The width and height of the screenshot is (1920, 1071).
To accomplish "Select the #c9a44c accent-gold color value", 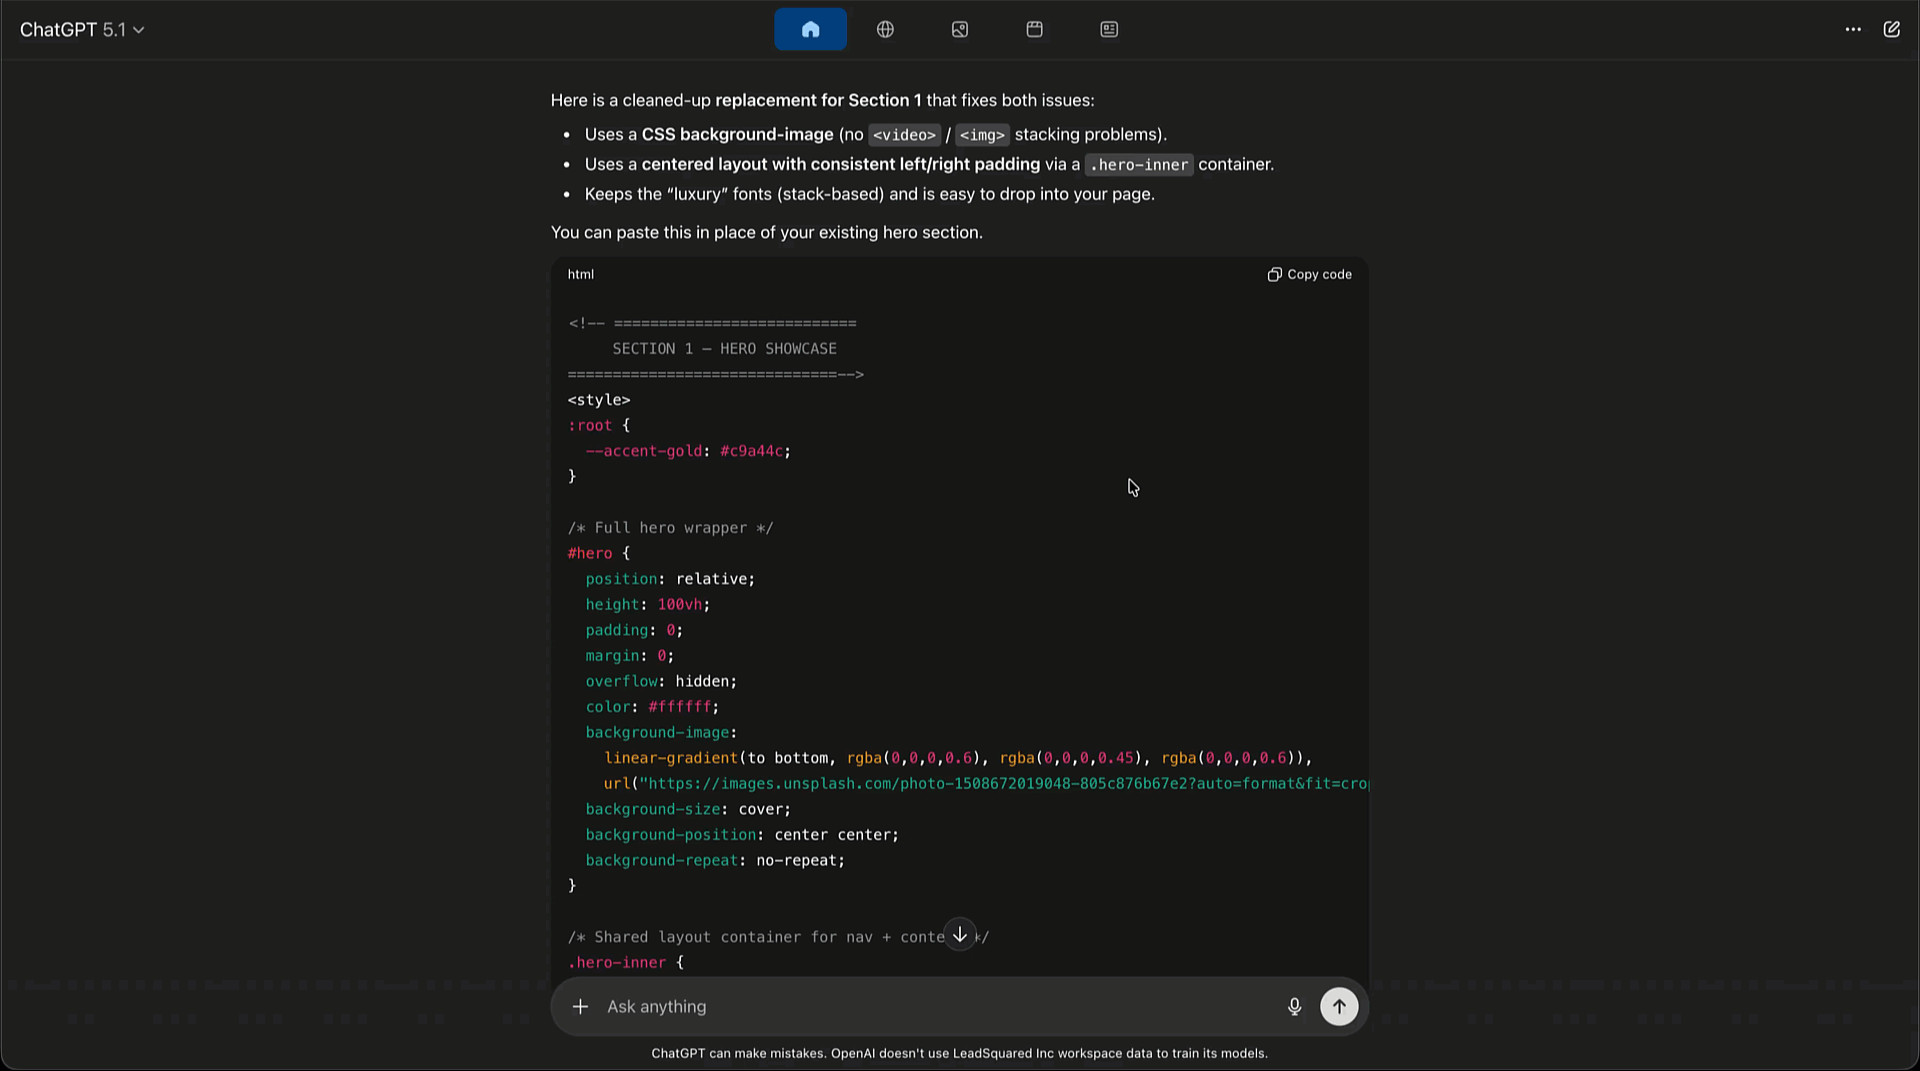I will tap(750, 451).
